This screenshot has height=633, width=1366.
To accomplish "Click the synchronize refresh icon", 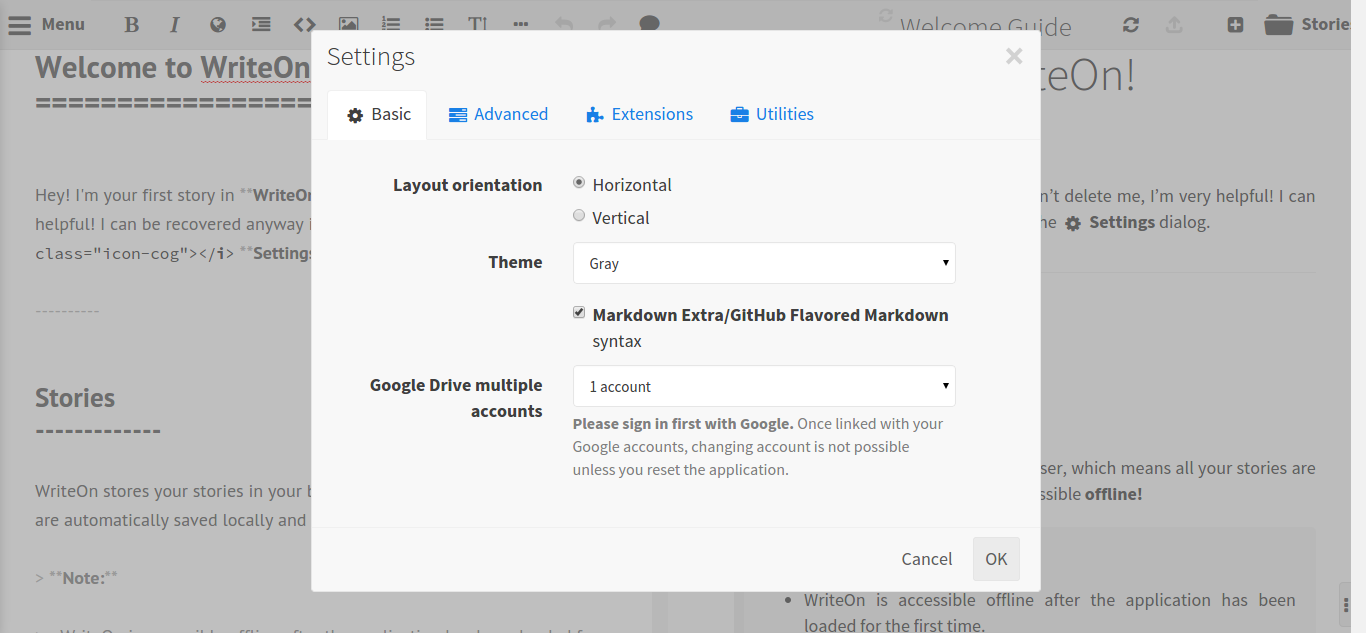I will click(x=1131, y=25).
